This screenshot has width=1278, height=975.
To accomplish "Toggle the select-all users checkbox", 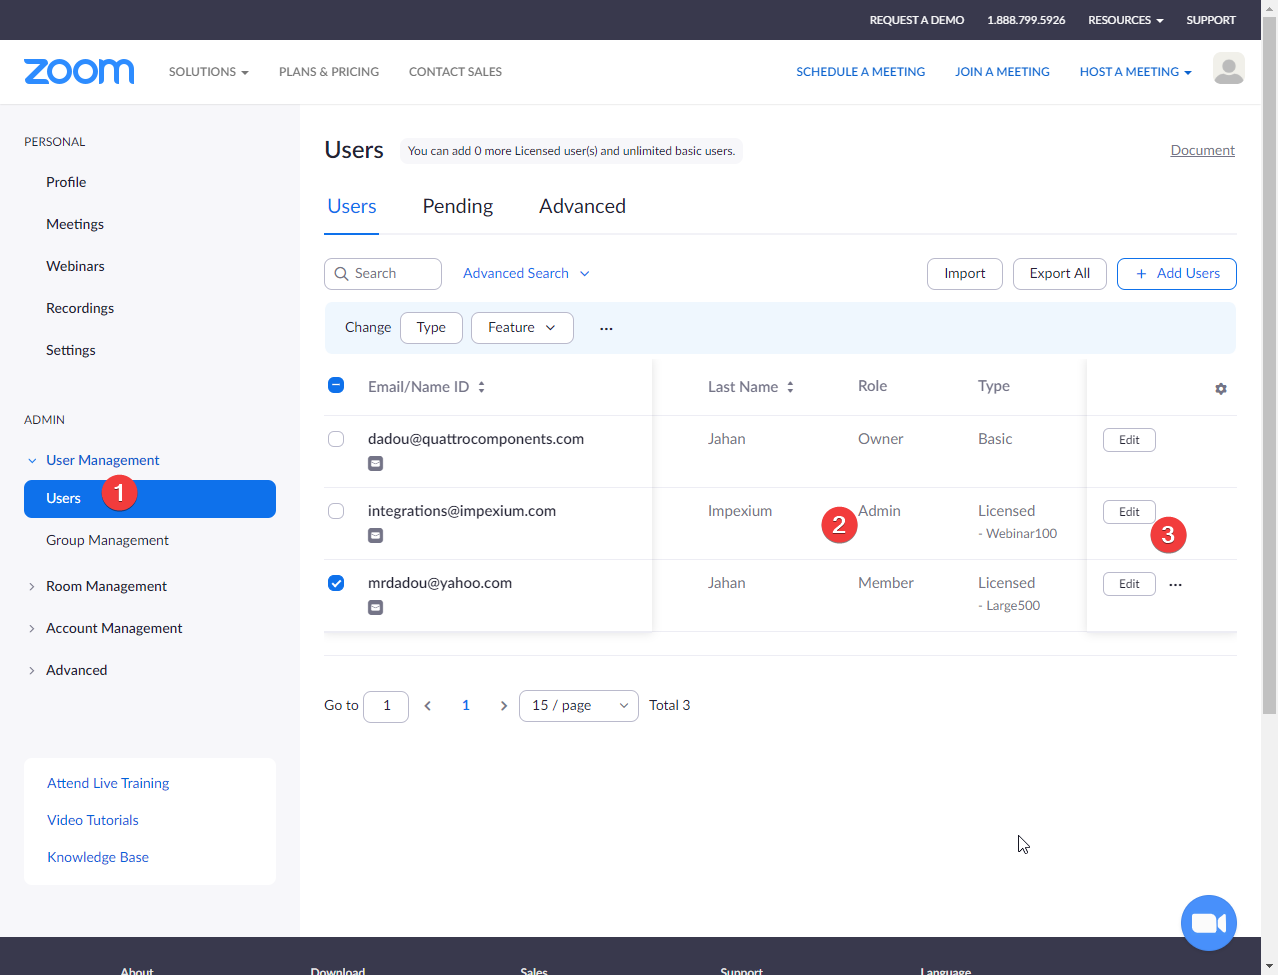I will point(336,385).
